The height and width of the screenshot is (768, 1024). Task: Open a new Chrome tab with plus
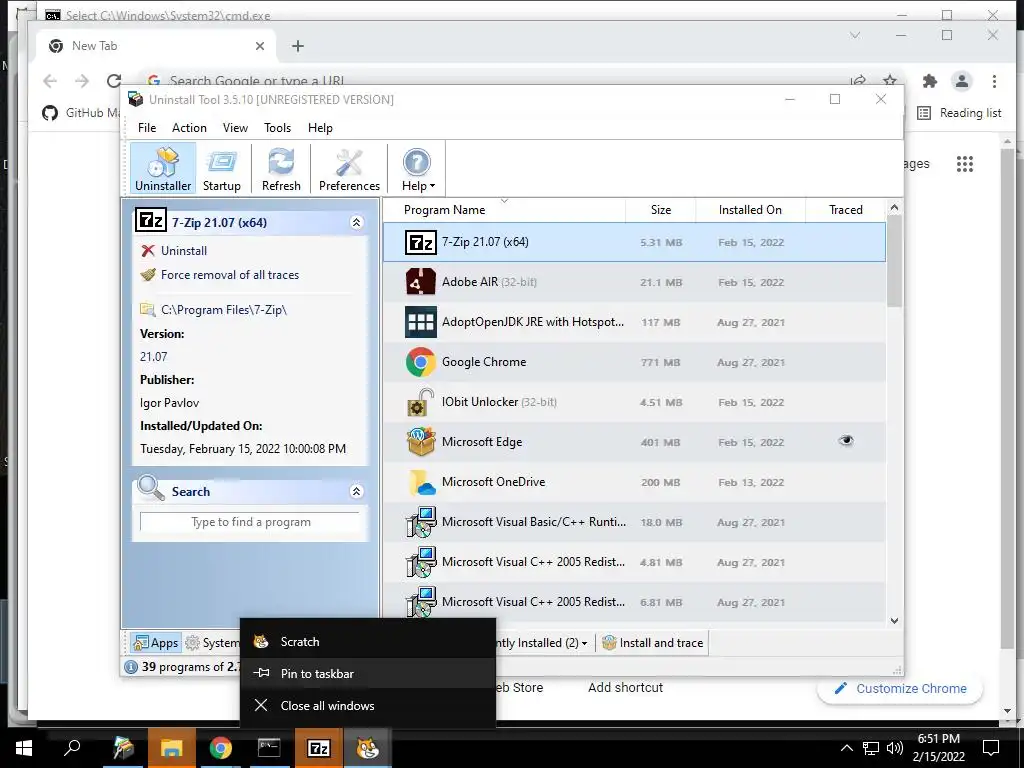tap(298, 46)
